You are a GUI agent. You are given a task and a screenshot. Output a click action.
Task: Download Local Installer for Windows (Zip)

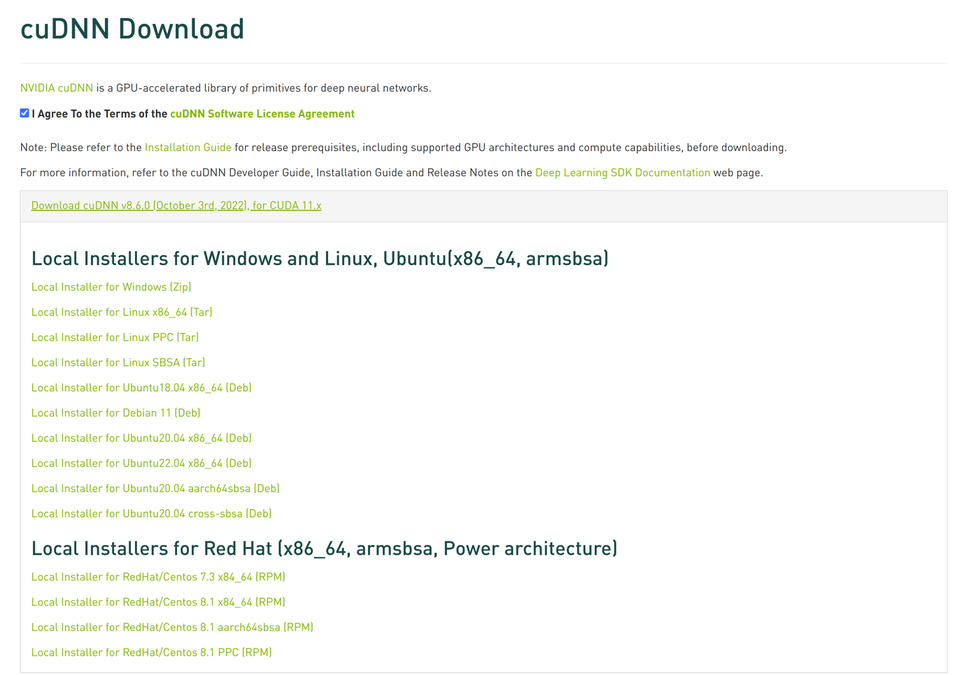click(111, 287)
